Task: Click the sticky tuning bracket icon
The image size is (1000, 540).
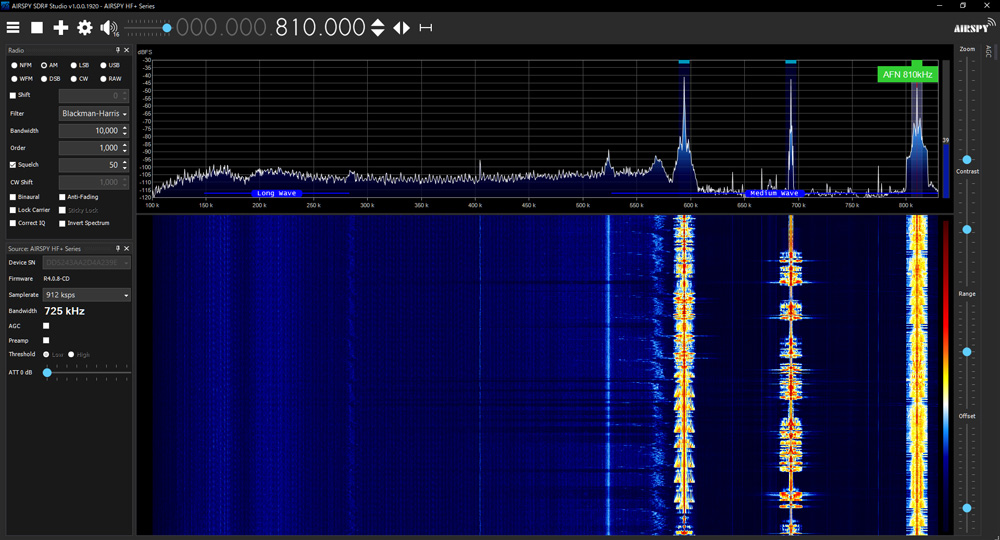Action: (x=425, y=27)
